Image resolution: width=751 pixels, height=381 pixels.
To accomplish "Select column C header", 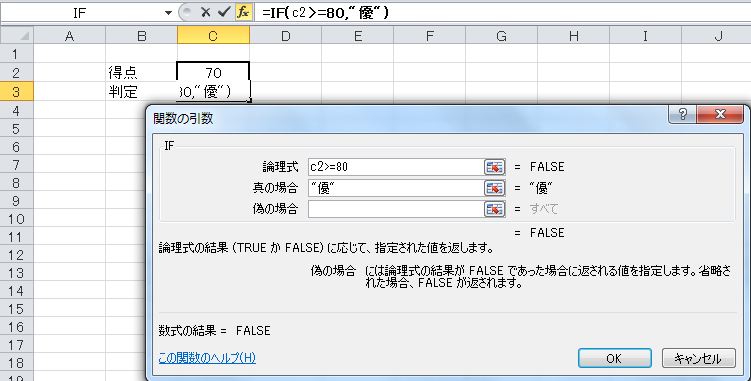I will coord(213,35).
